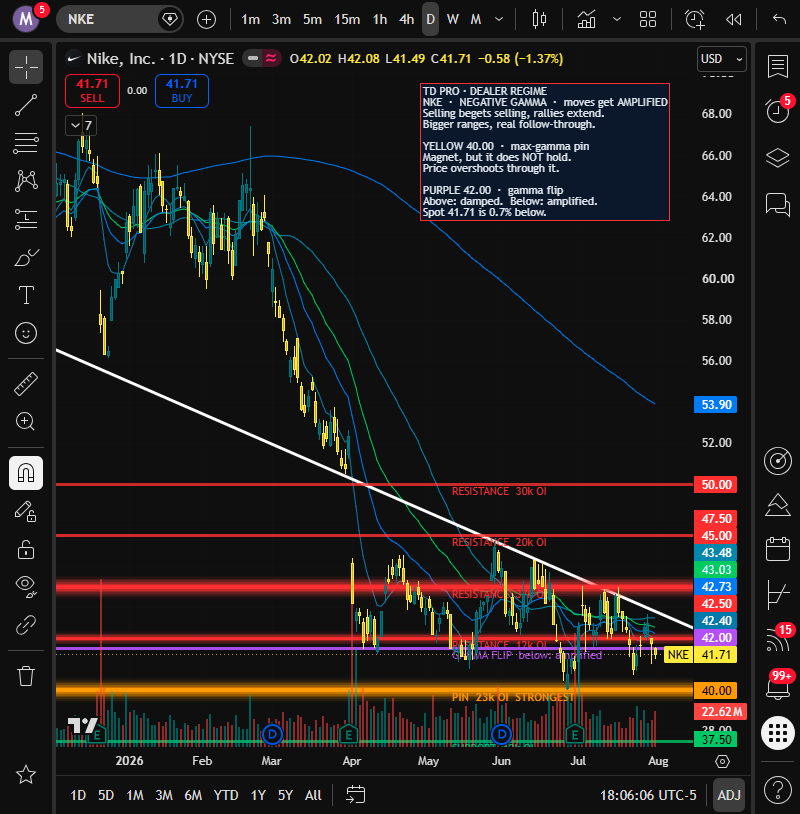
Task: Set date range to YTD
Action: pos(226,795)
